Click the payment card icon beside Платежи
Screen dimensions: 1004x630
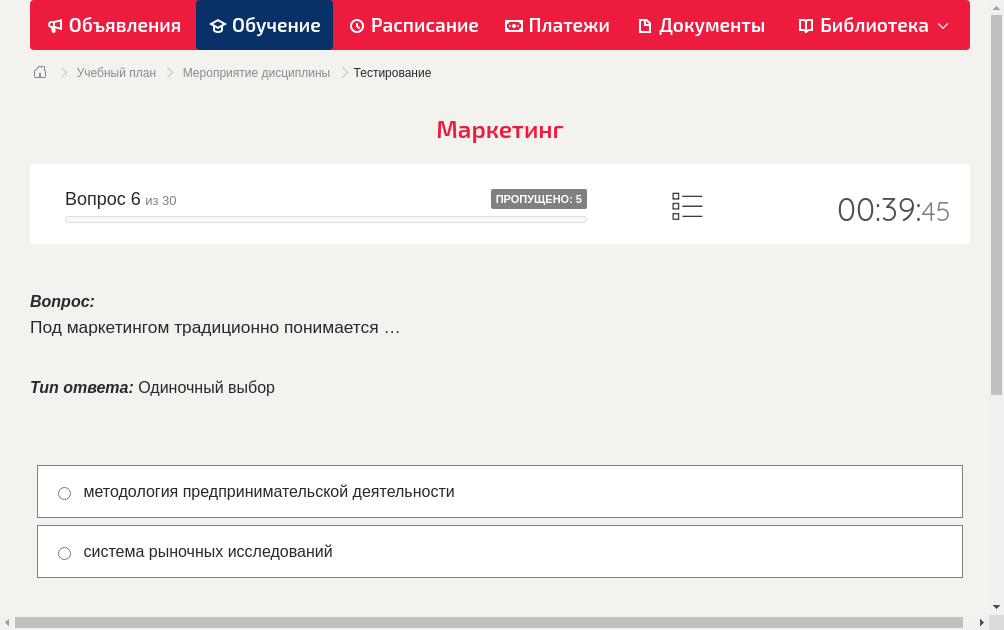tap(513, 25)
